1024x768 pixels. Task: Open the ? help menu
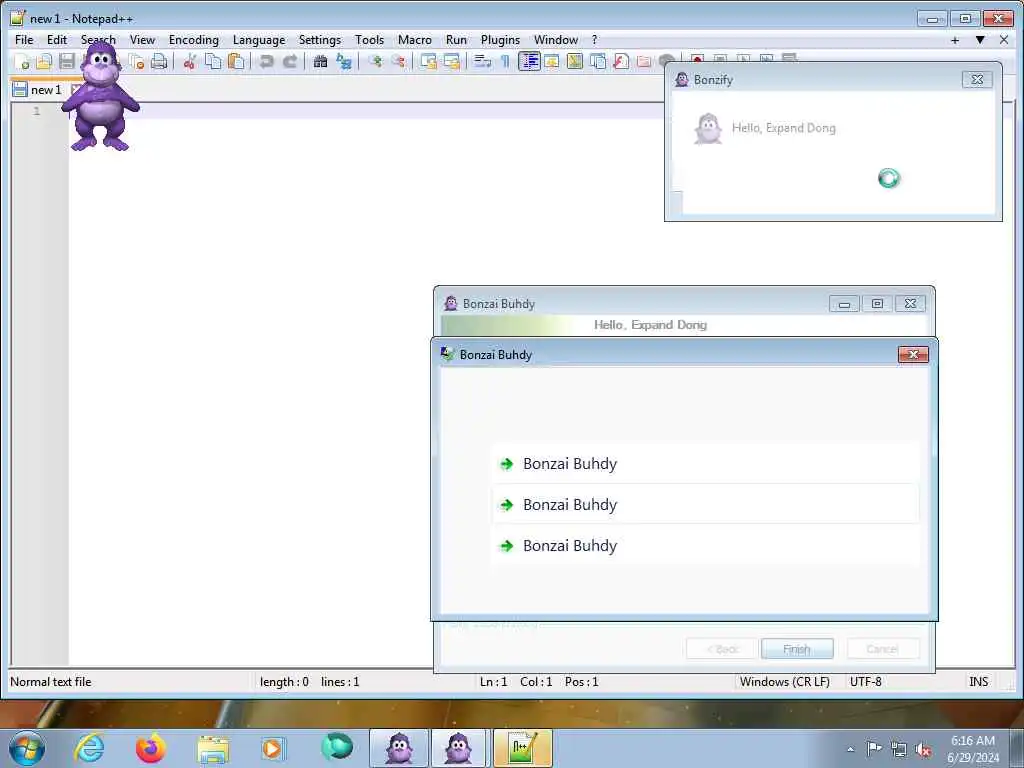pos(594,40)
